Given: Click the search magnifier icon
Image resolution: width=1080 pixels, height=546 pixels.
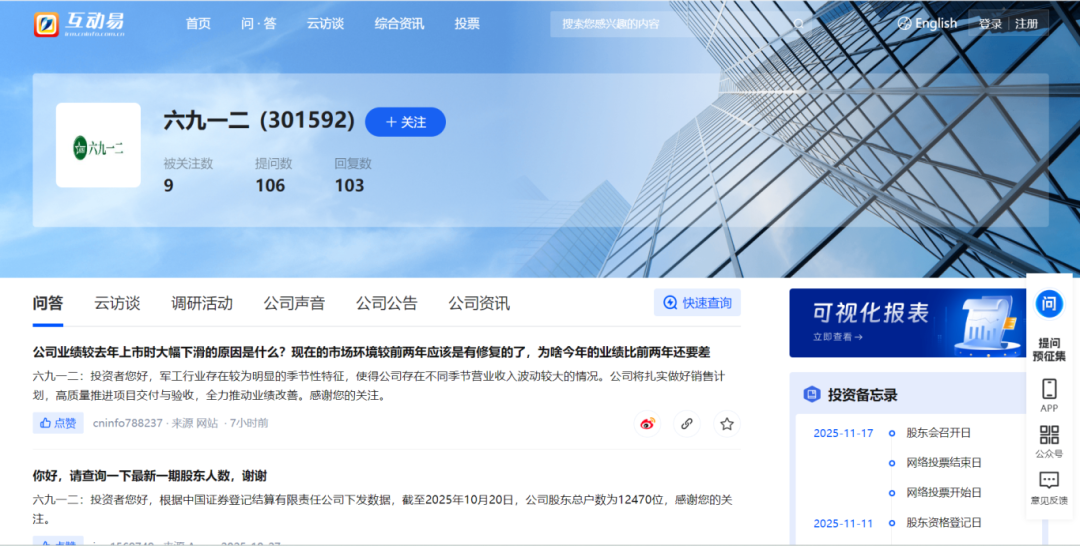Looking at the screenshot, I should [x=799, y=24].
